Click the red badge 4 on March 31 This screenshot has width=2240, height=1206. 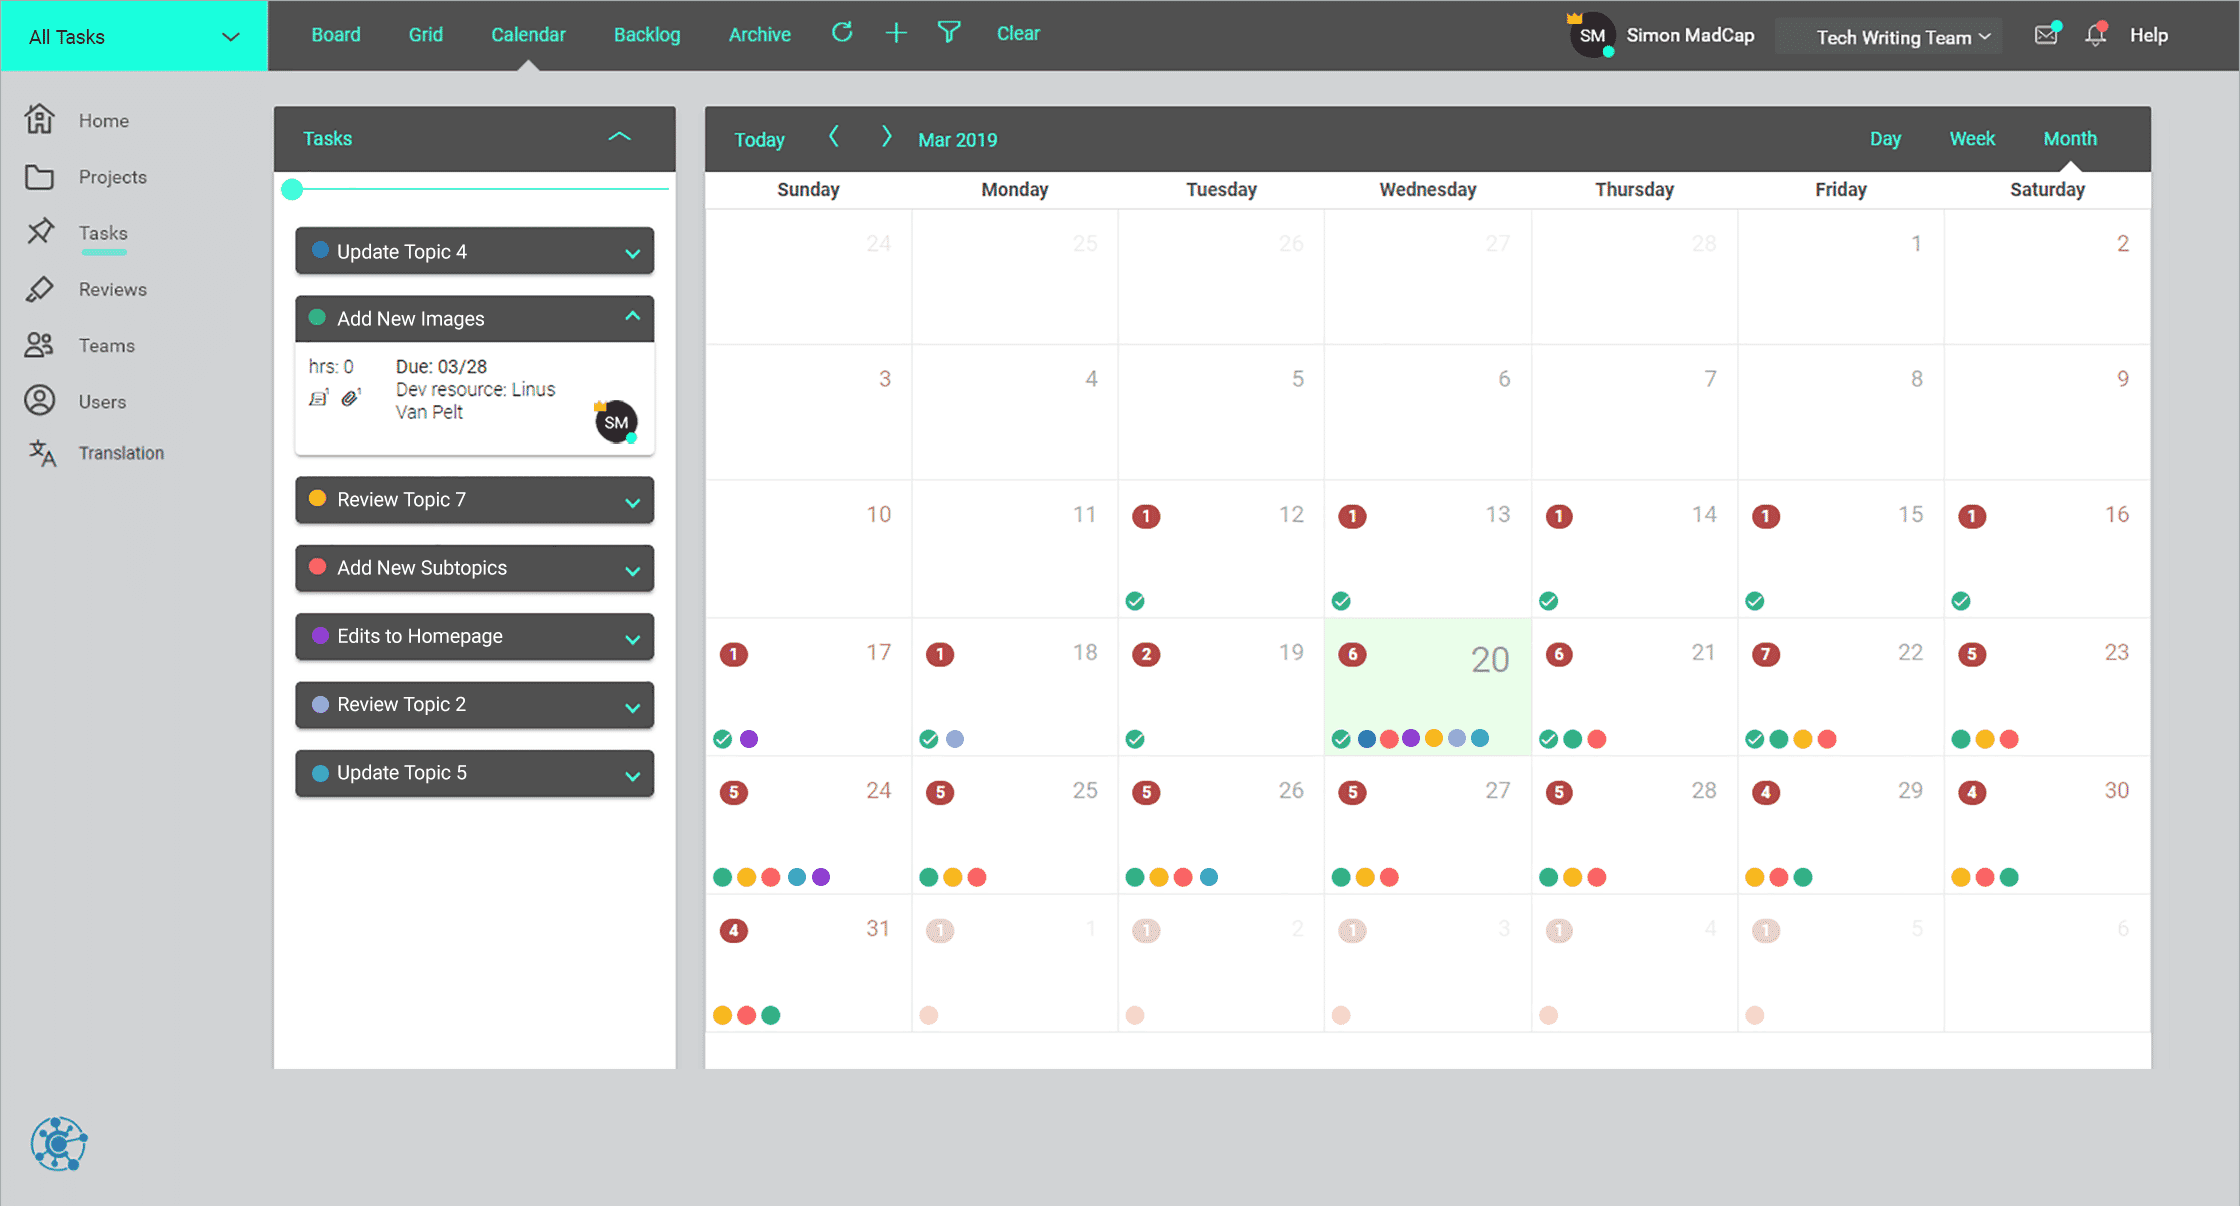pyautogui.click(x=734, y=930)
